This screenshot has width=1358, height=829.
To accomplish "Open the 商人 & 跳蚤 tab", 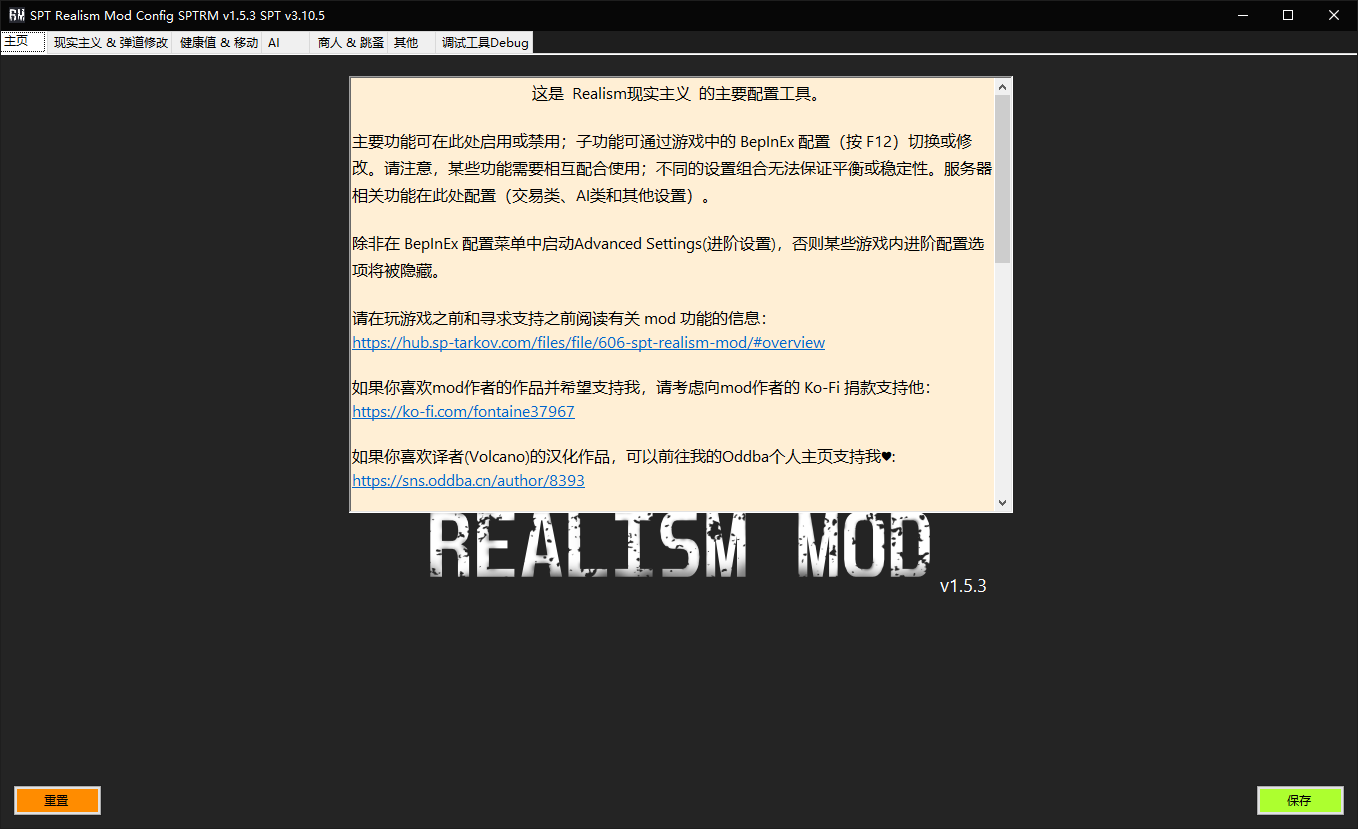I will point(350,43).
